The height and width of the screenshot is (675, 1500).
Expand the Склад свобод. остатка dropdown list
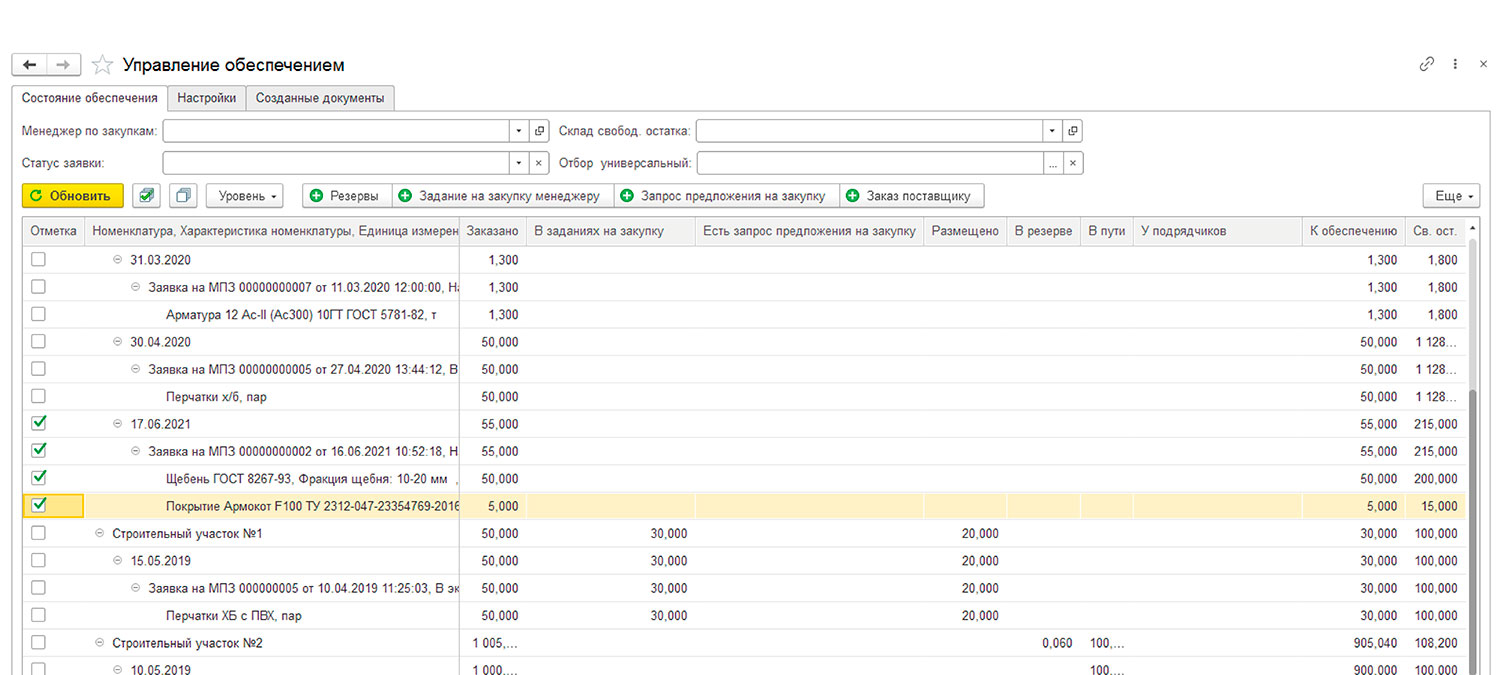[1052, 131]
